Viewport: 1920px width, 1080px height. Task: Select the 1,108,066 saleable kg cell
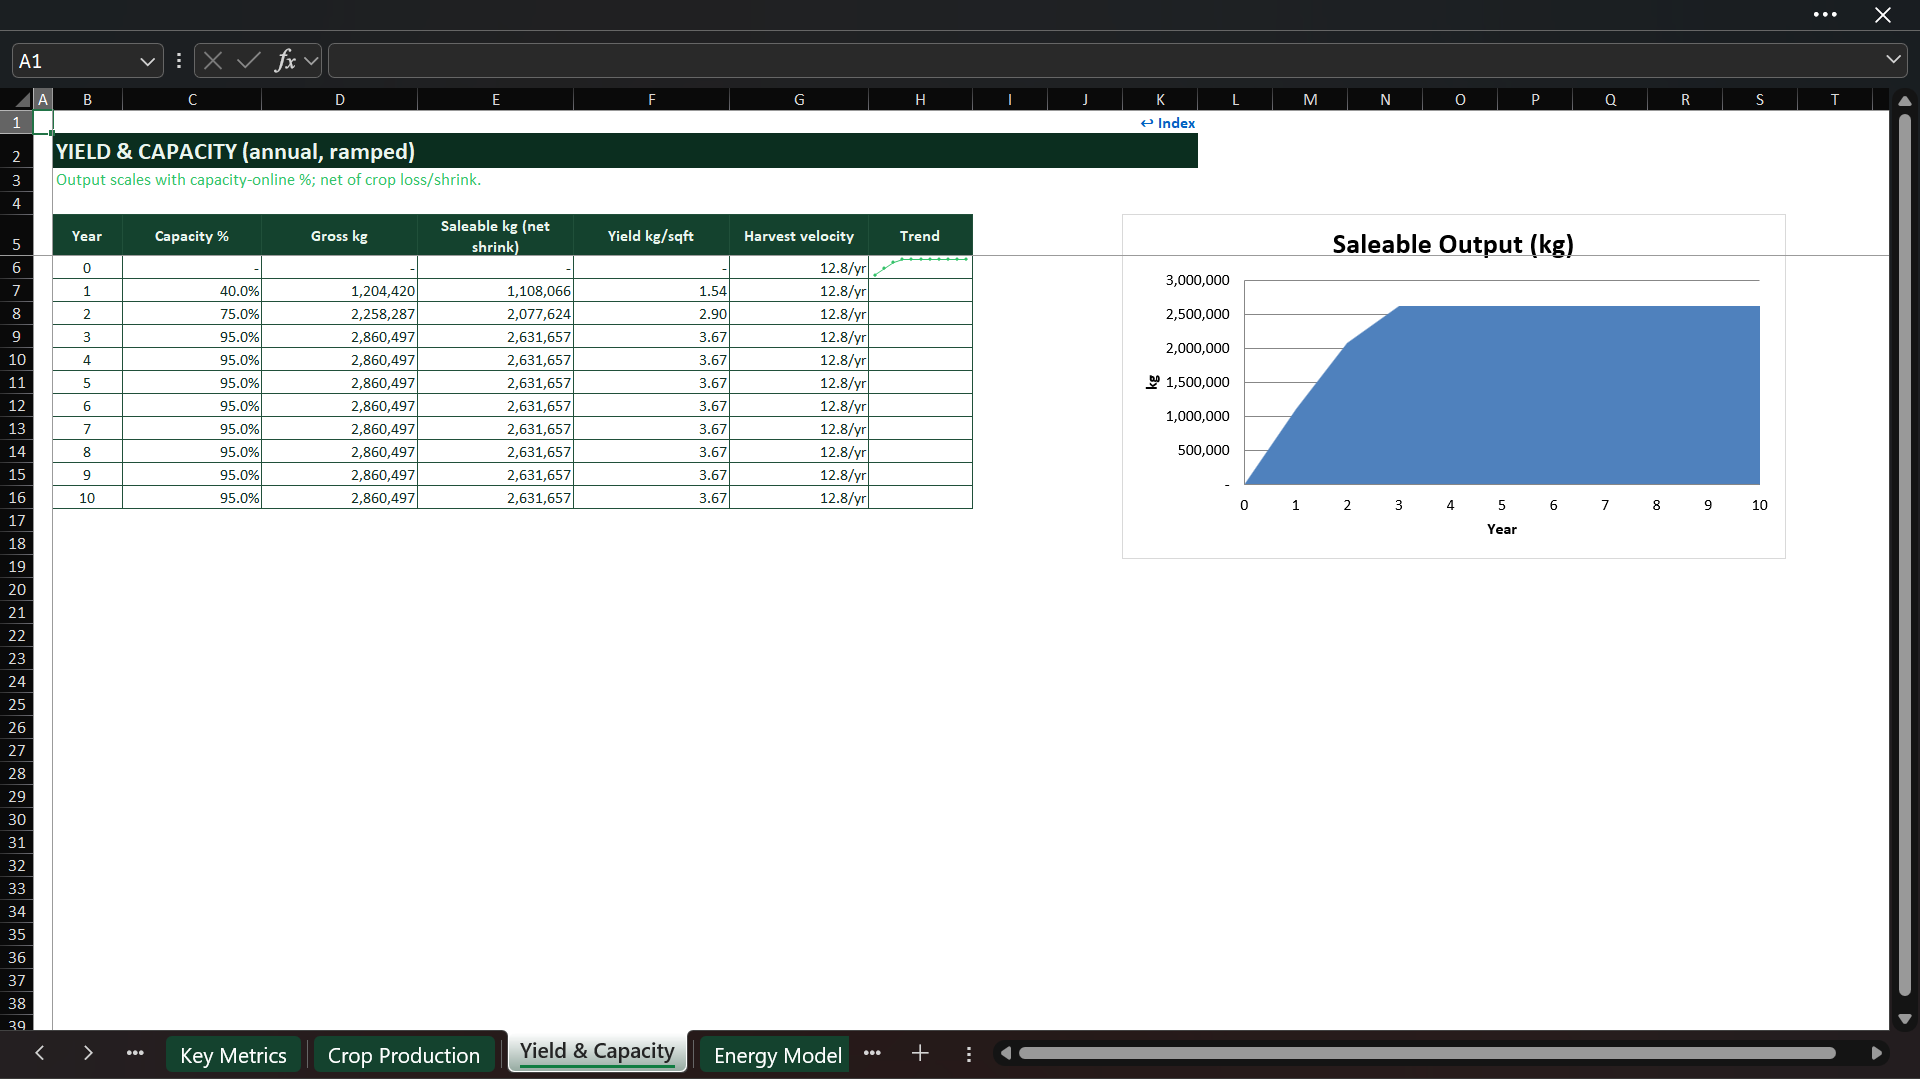click(x=496, y=291)
